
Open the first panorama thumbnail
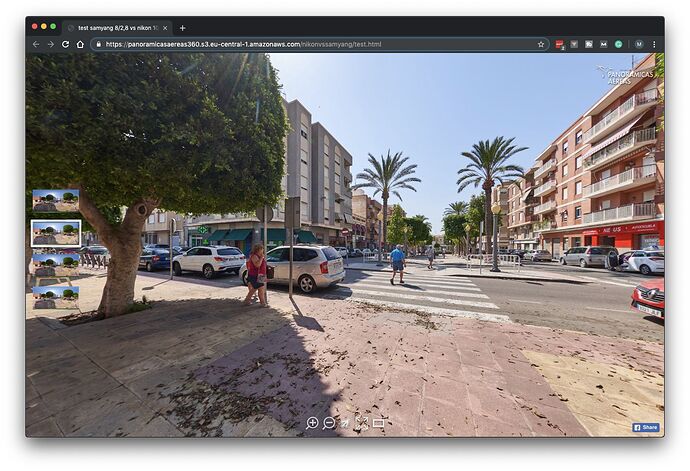pyautogui.click(x=56, y=201)
